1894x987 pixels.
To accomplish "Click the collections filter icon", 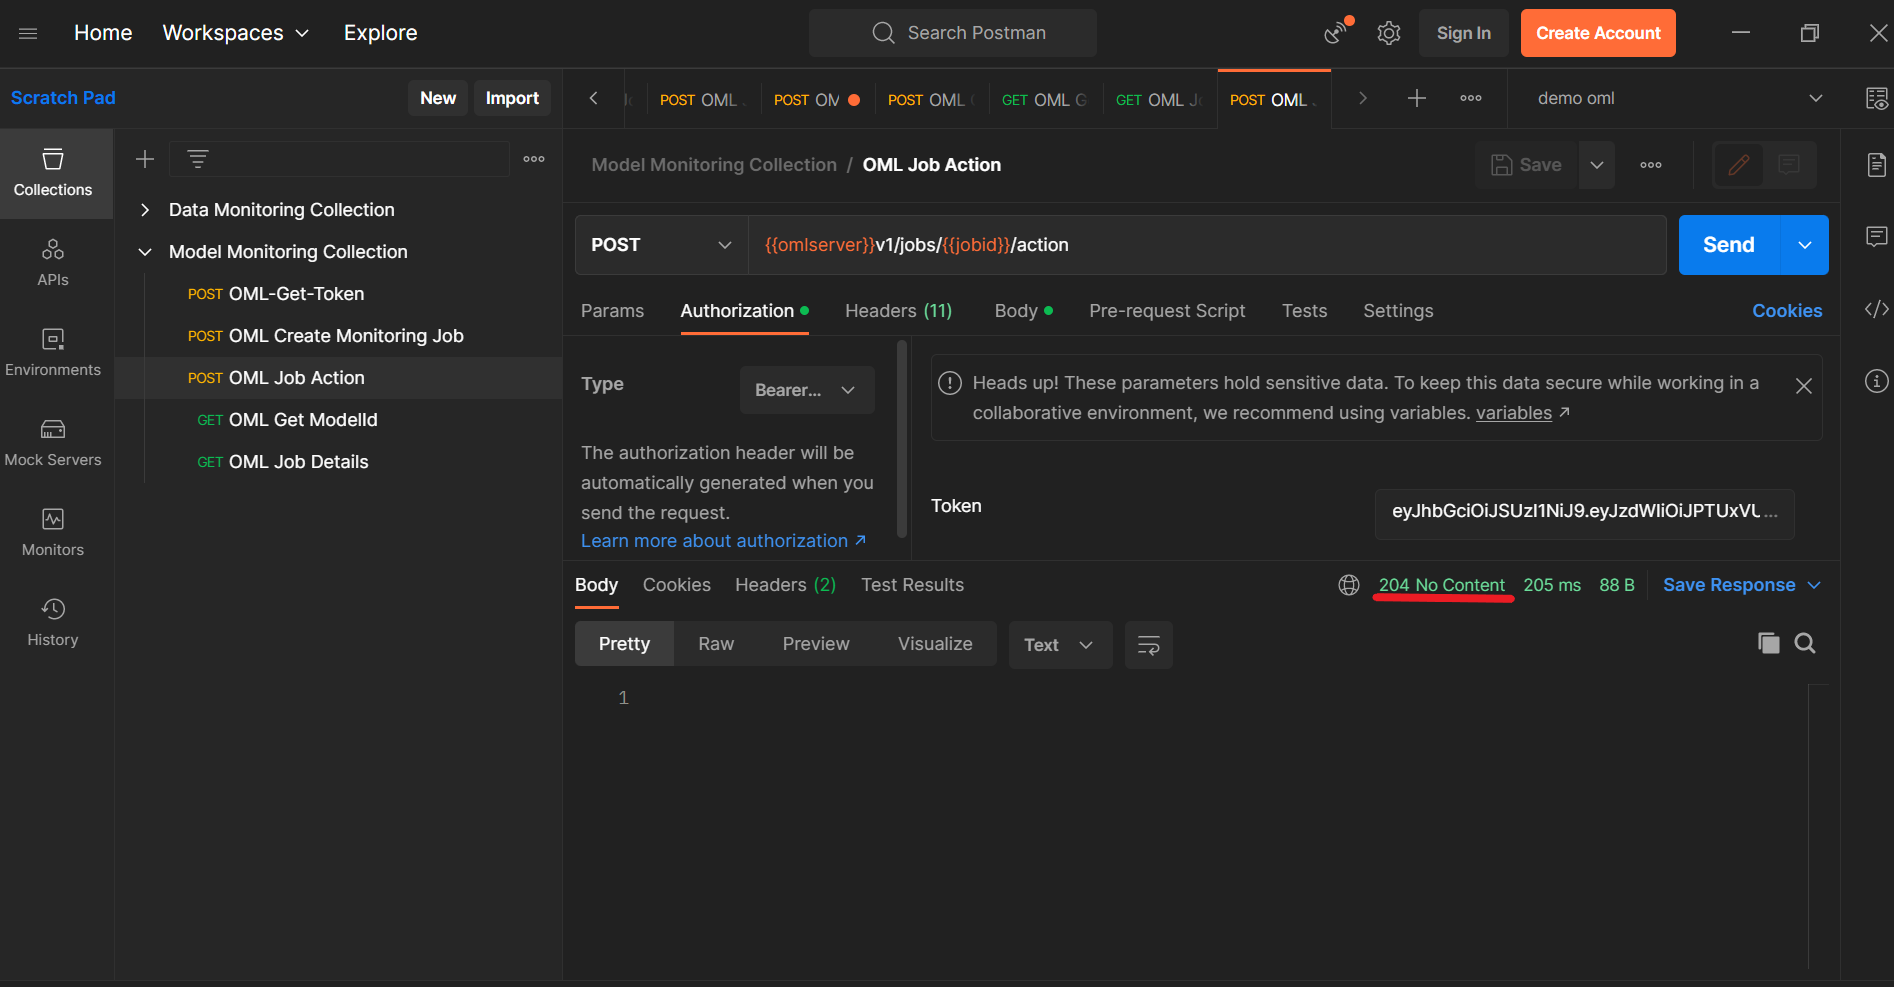I will point(198,159).
